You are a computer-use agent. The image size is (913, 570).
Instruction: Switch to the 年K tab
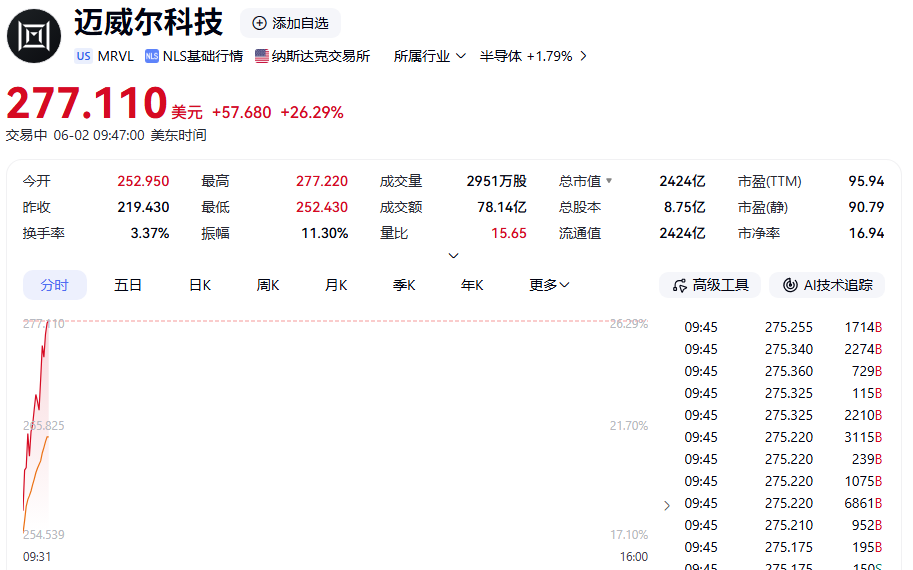click(472, 285)
